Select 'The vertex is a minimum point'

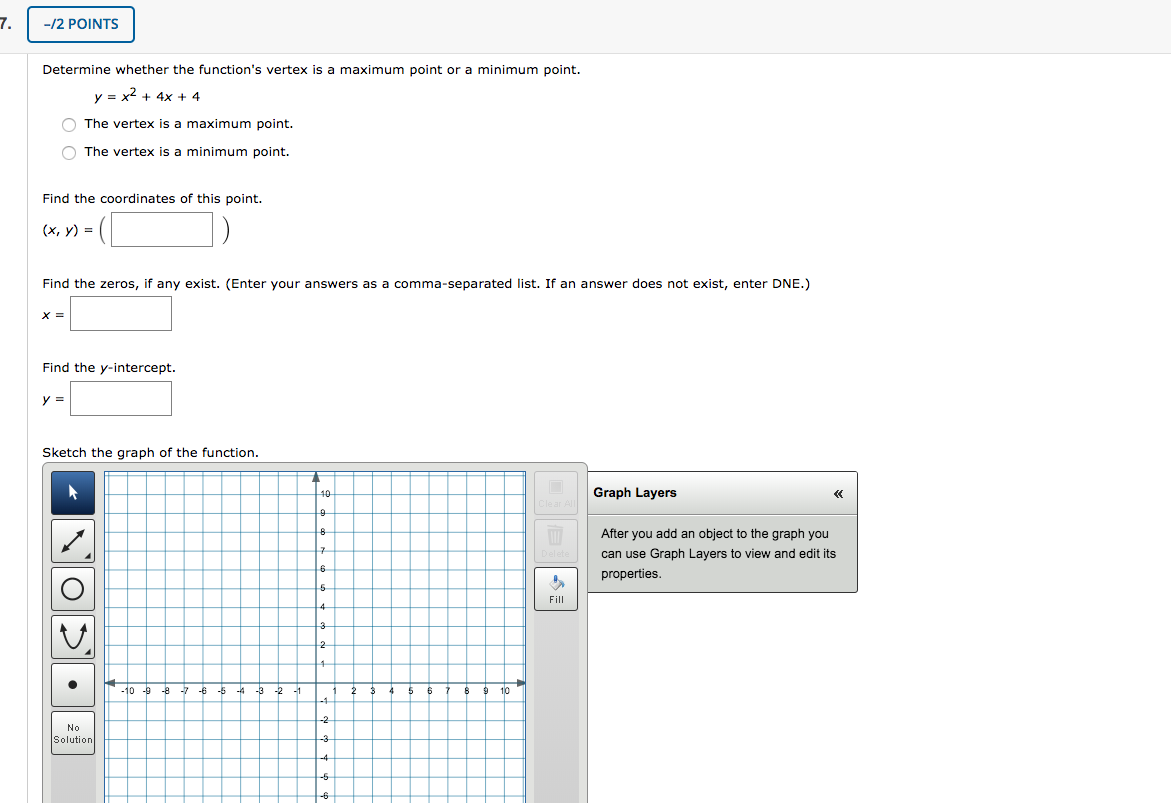click(x=68, y=152)
